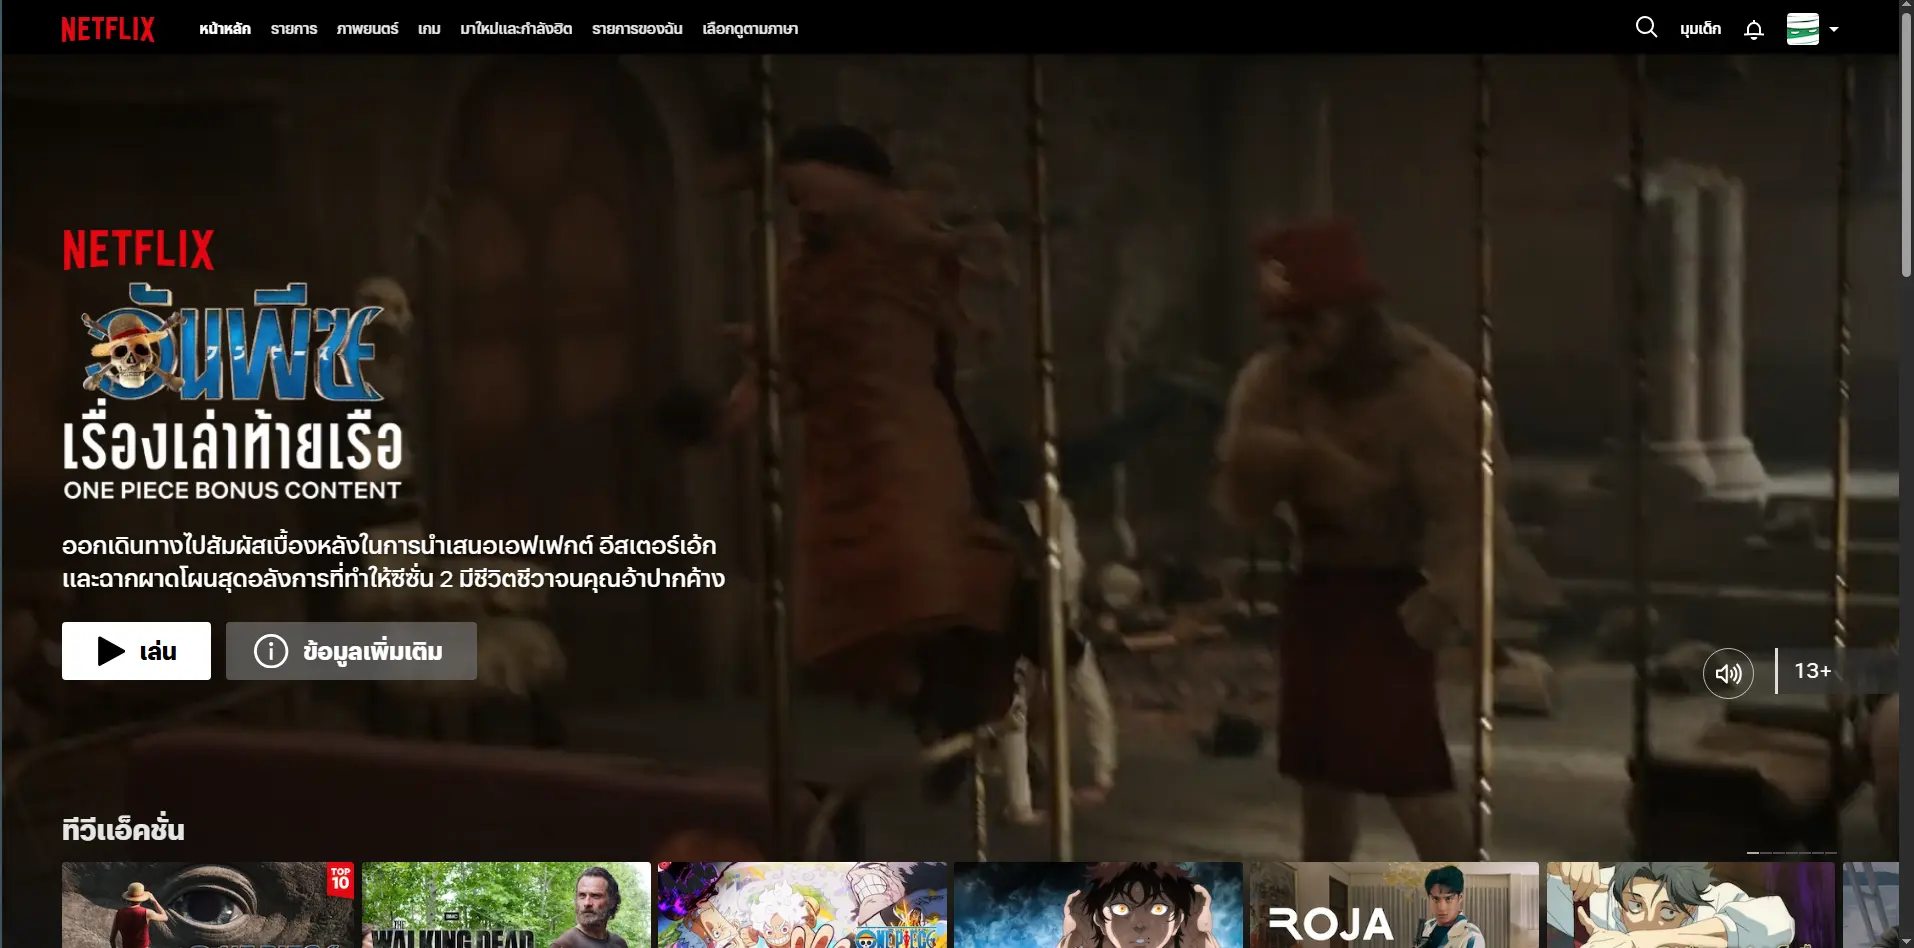Open รายการของฉัน my list
1914x948 pixels.
(x=637, y=29)
